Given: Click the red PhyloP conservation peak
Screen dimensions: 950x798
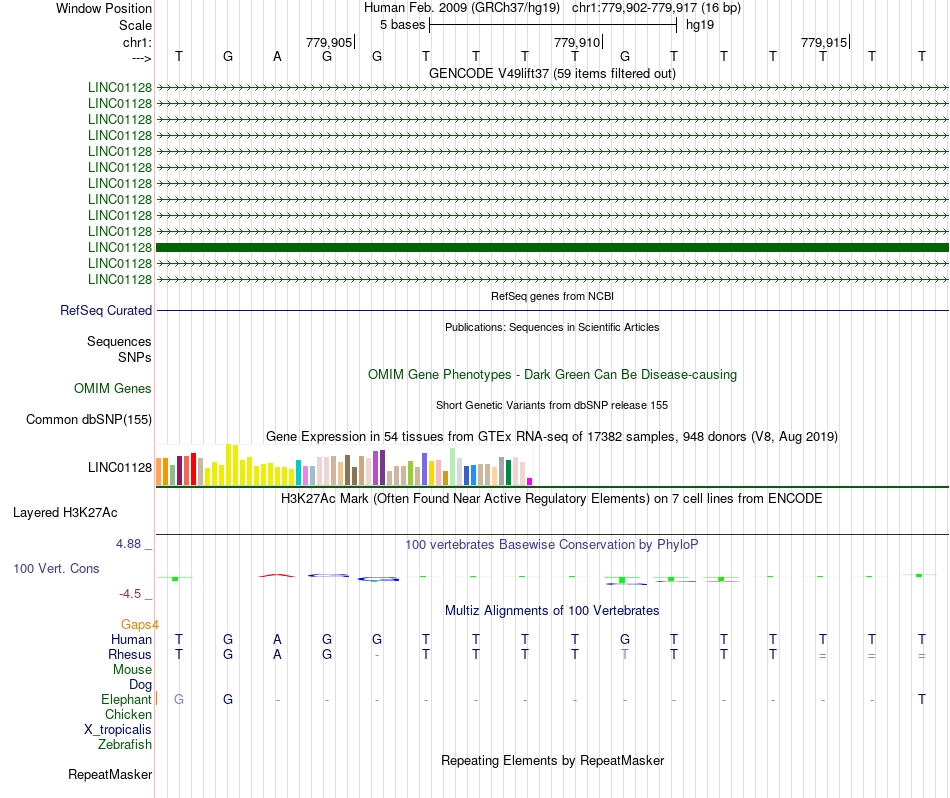Looking at the screenshot, I should [277, 575].
